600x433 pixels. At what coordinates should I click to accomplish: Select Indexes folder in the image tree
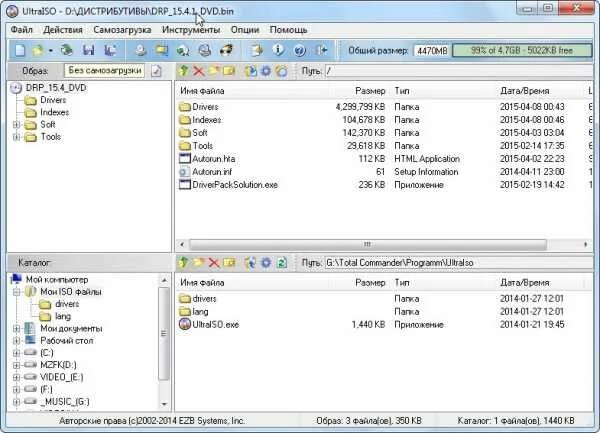tap(54, 112)
